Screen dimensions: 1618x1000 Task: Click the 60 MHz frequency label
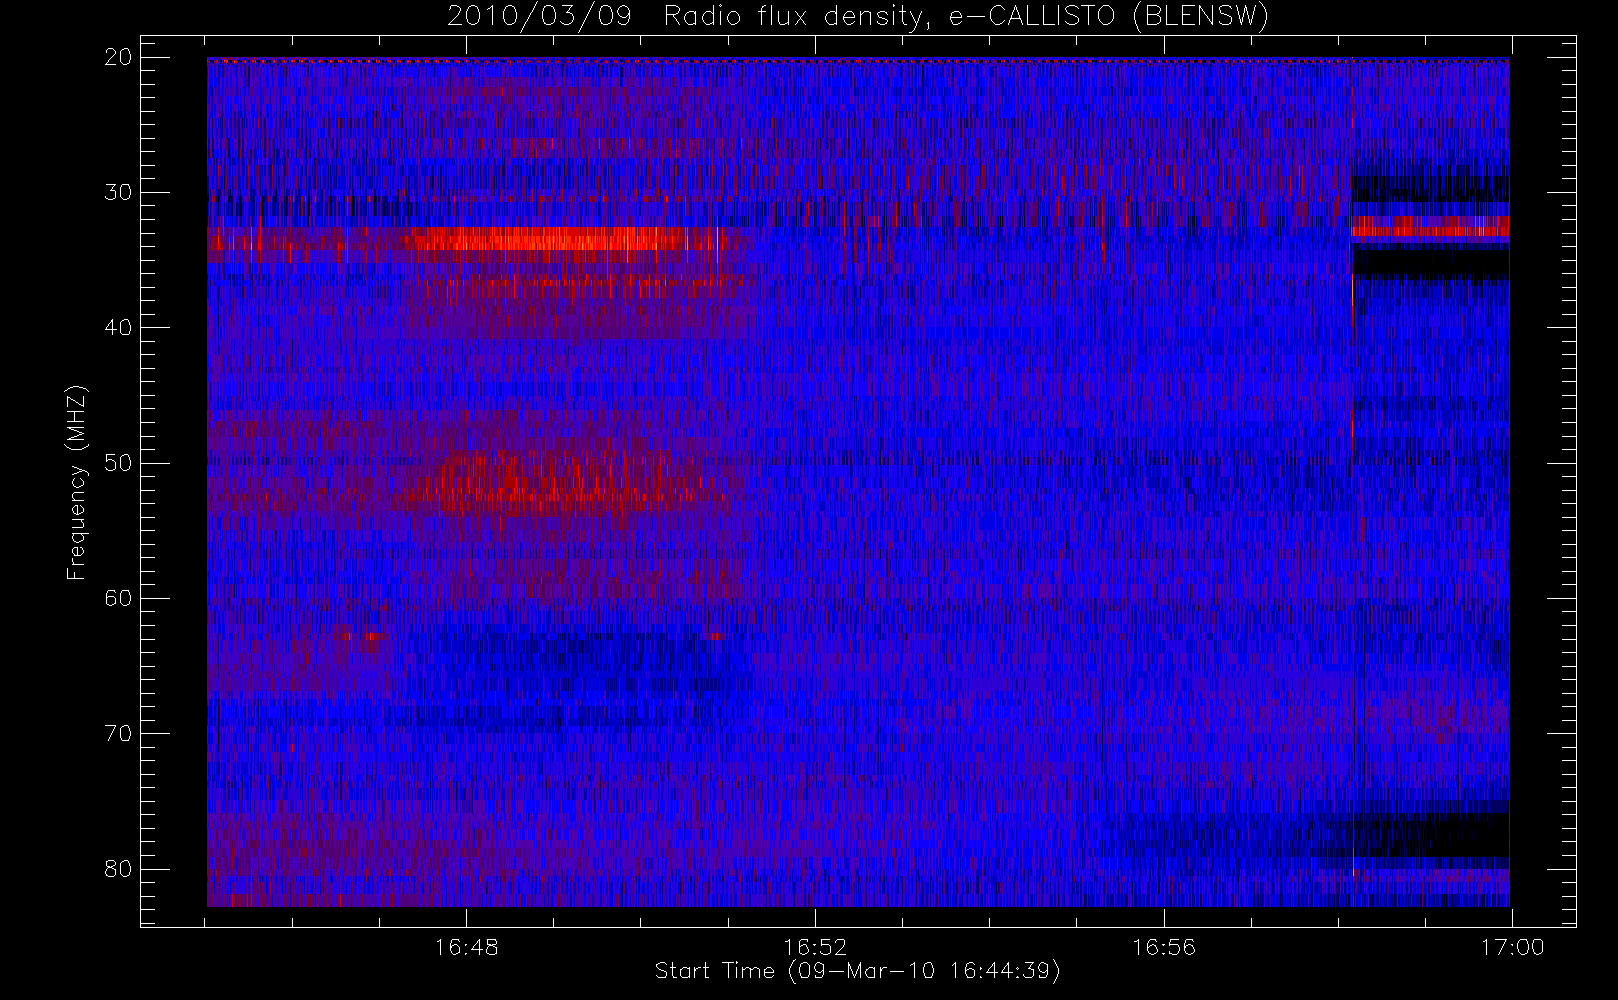pos(118,598)
